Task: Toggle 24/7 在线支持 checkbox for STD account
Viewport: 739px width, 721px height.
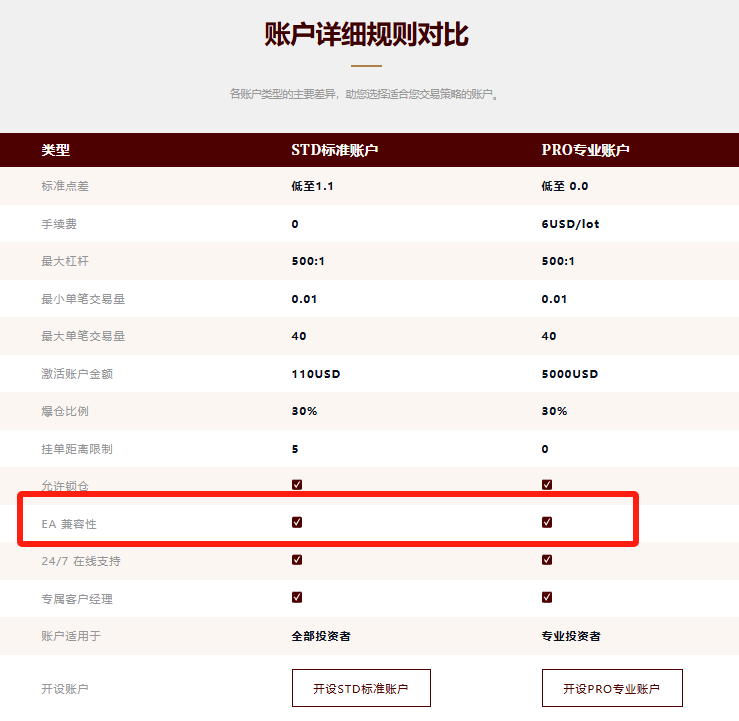Action: click(x=297, y=560)
